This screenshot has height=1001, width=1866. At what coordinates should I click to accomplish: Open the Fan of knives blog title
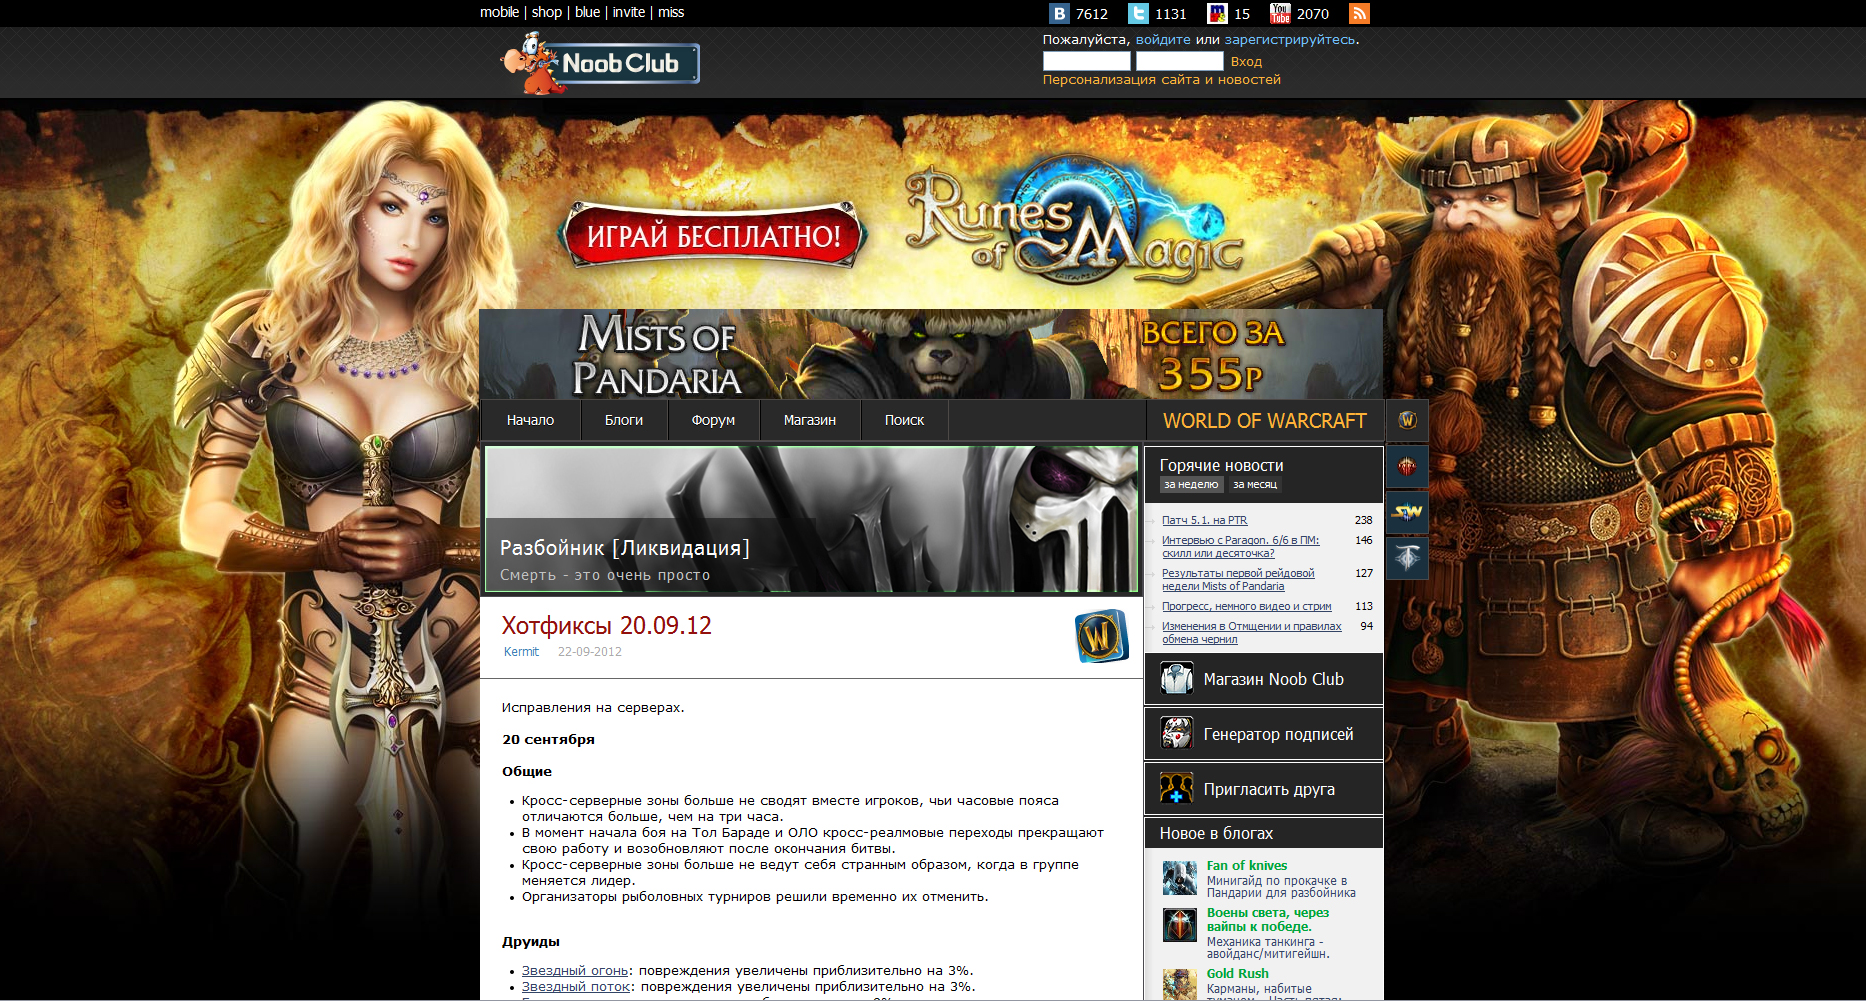tap(1247, 866)
